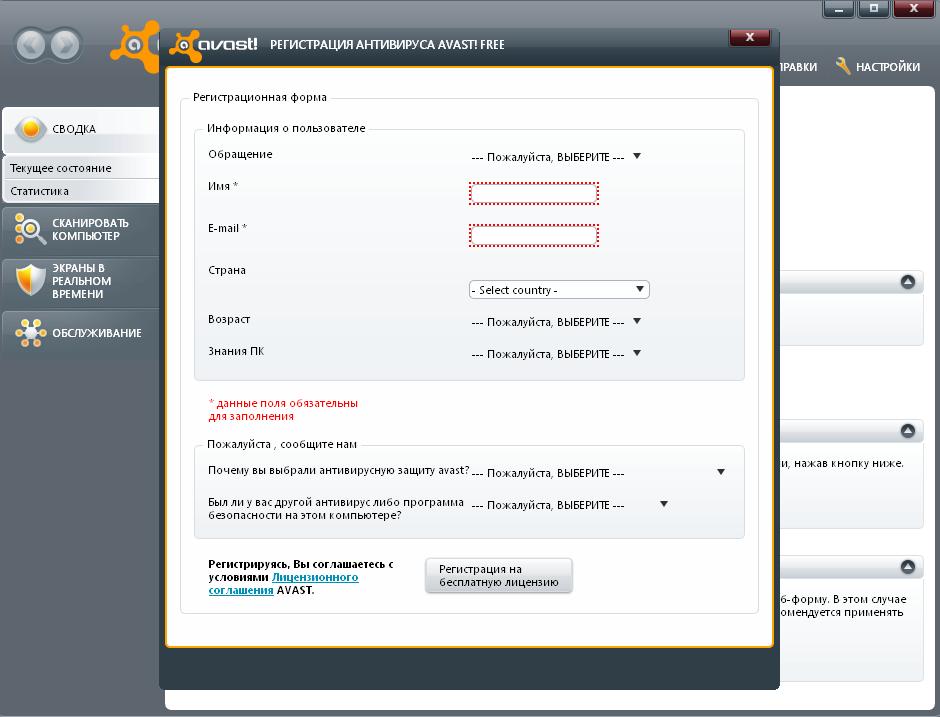Click the forward navigation arrow icon
Image resolution: width=940 pixels, height=717 pixels.
tap(65, 45)
